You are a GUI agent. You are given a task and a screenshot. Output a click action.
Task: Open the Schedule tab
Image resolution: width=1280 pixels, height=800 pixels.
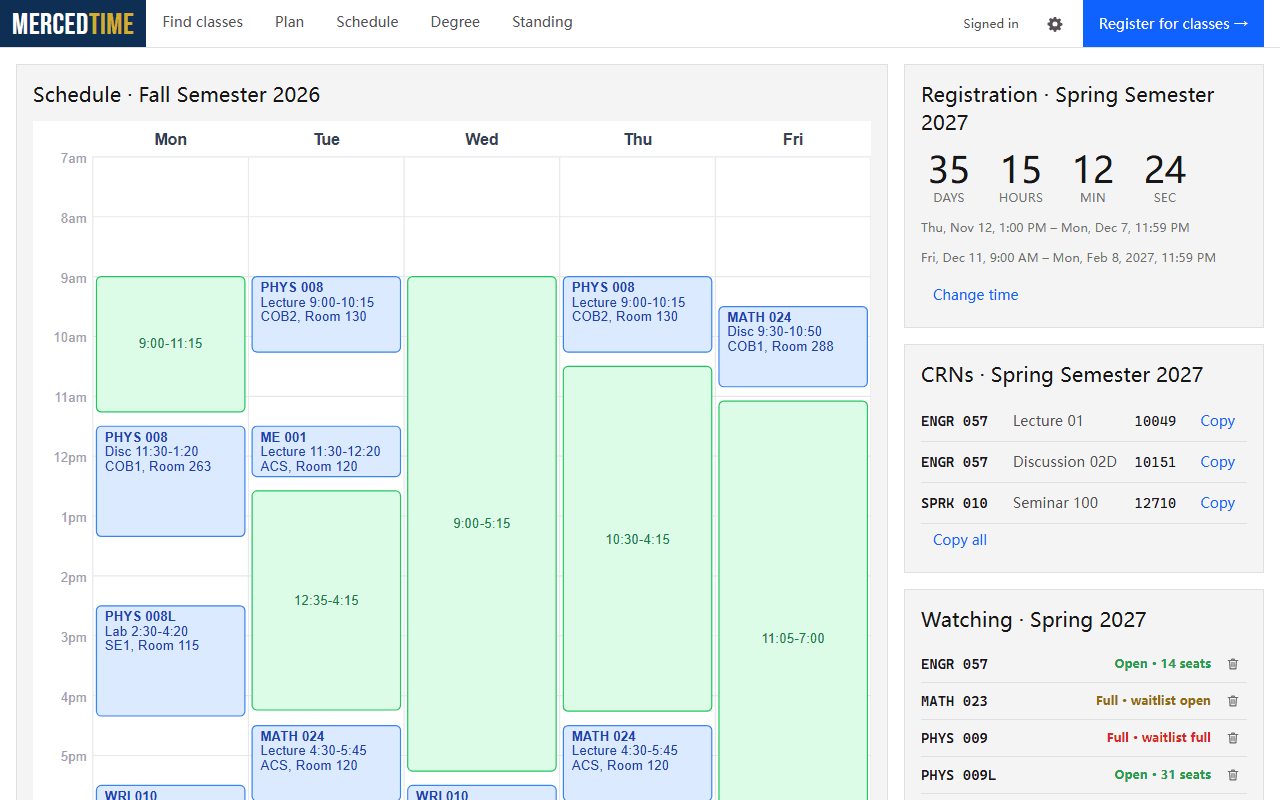(367, 22)
